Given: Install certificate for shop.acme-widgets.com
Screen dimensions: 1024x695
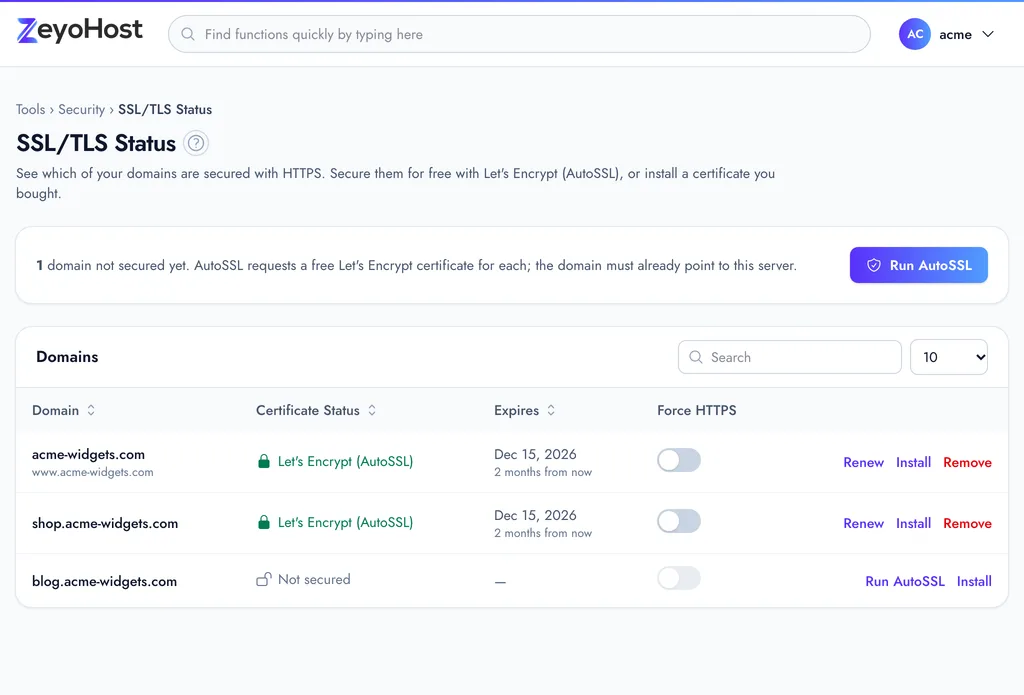Looking at the screenshot, I should [913, 523].
